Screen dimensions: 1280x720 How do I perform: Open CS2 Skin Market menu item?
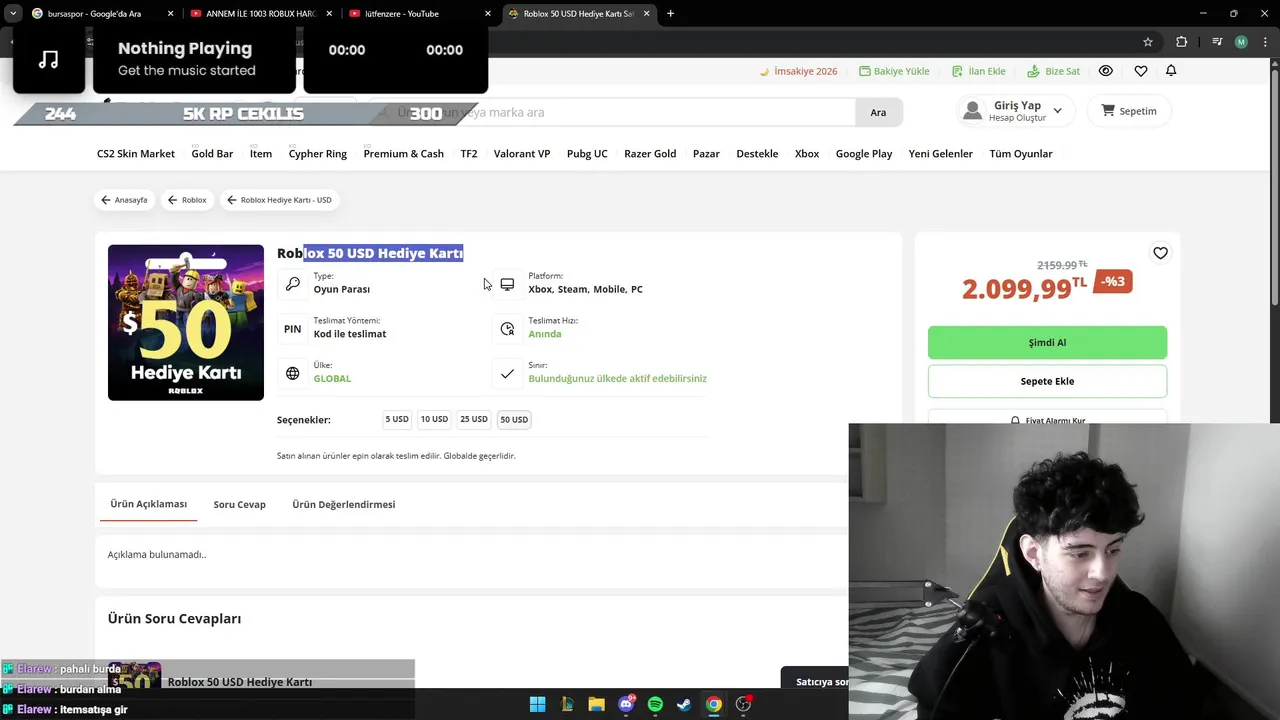coord(136,153)
